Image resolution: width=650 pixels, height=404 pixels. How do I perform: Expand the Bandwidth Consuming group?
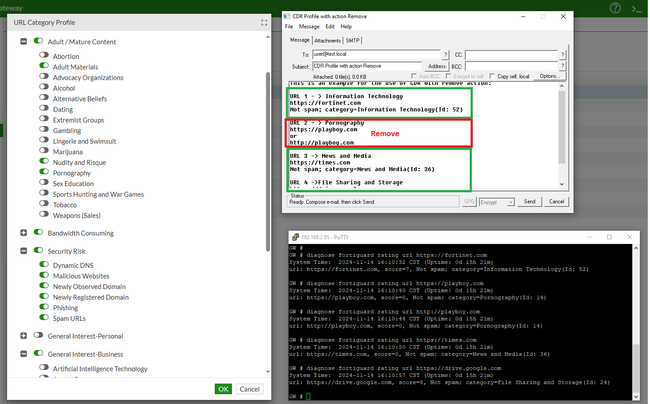coord(24,232)
